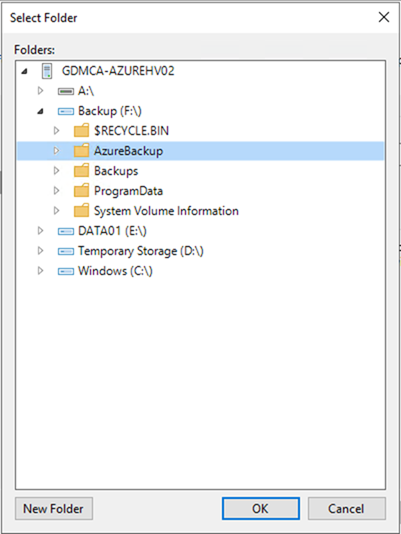Click the Temporary Storage (D:\) drive icon
Viewport: 401px width, 534px height.
click(65, 252)
